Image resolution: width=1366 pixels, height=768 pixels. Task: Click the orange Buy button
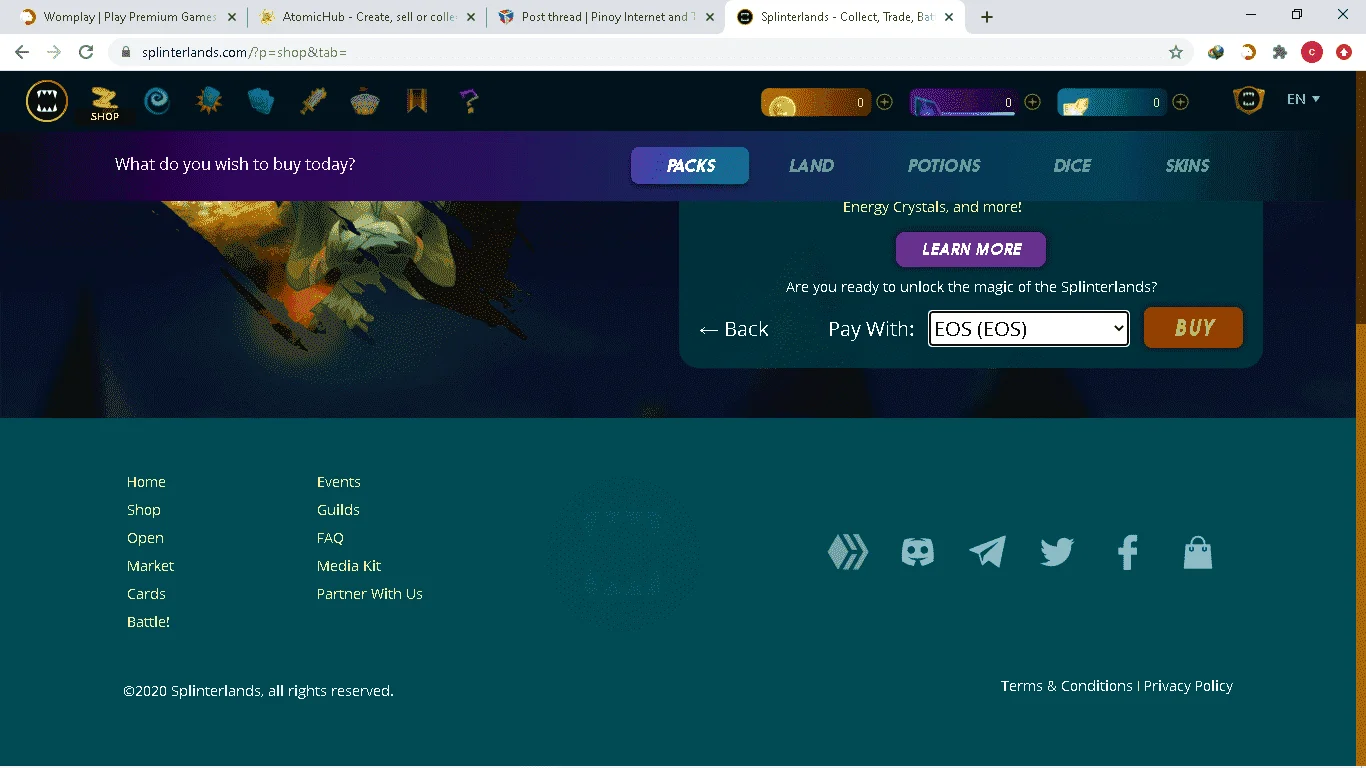coord(1193,328)
